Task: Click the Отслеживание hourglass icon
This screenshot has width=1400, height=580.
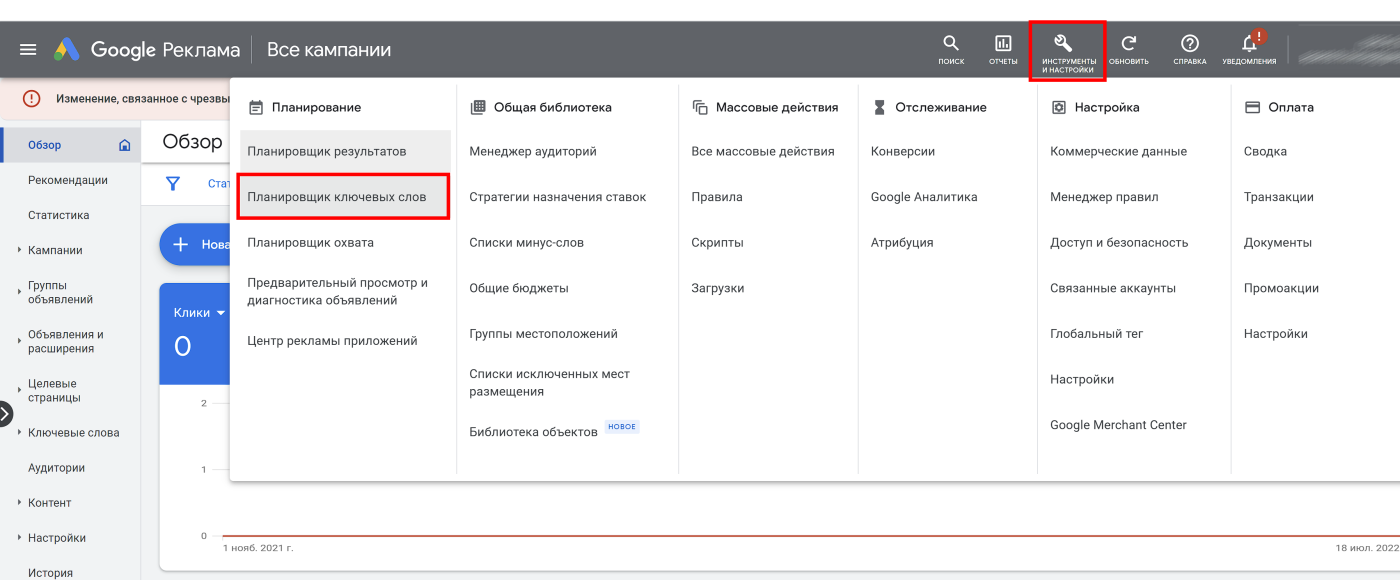Action: point(879,107)
